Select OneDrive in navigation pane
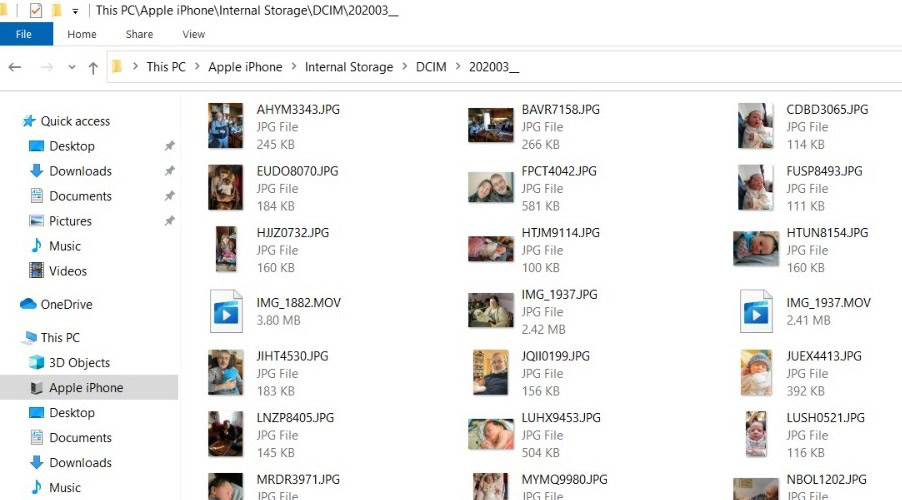The width and height of the screenshot is (902, 500). click(x=66, y=304)
